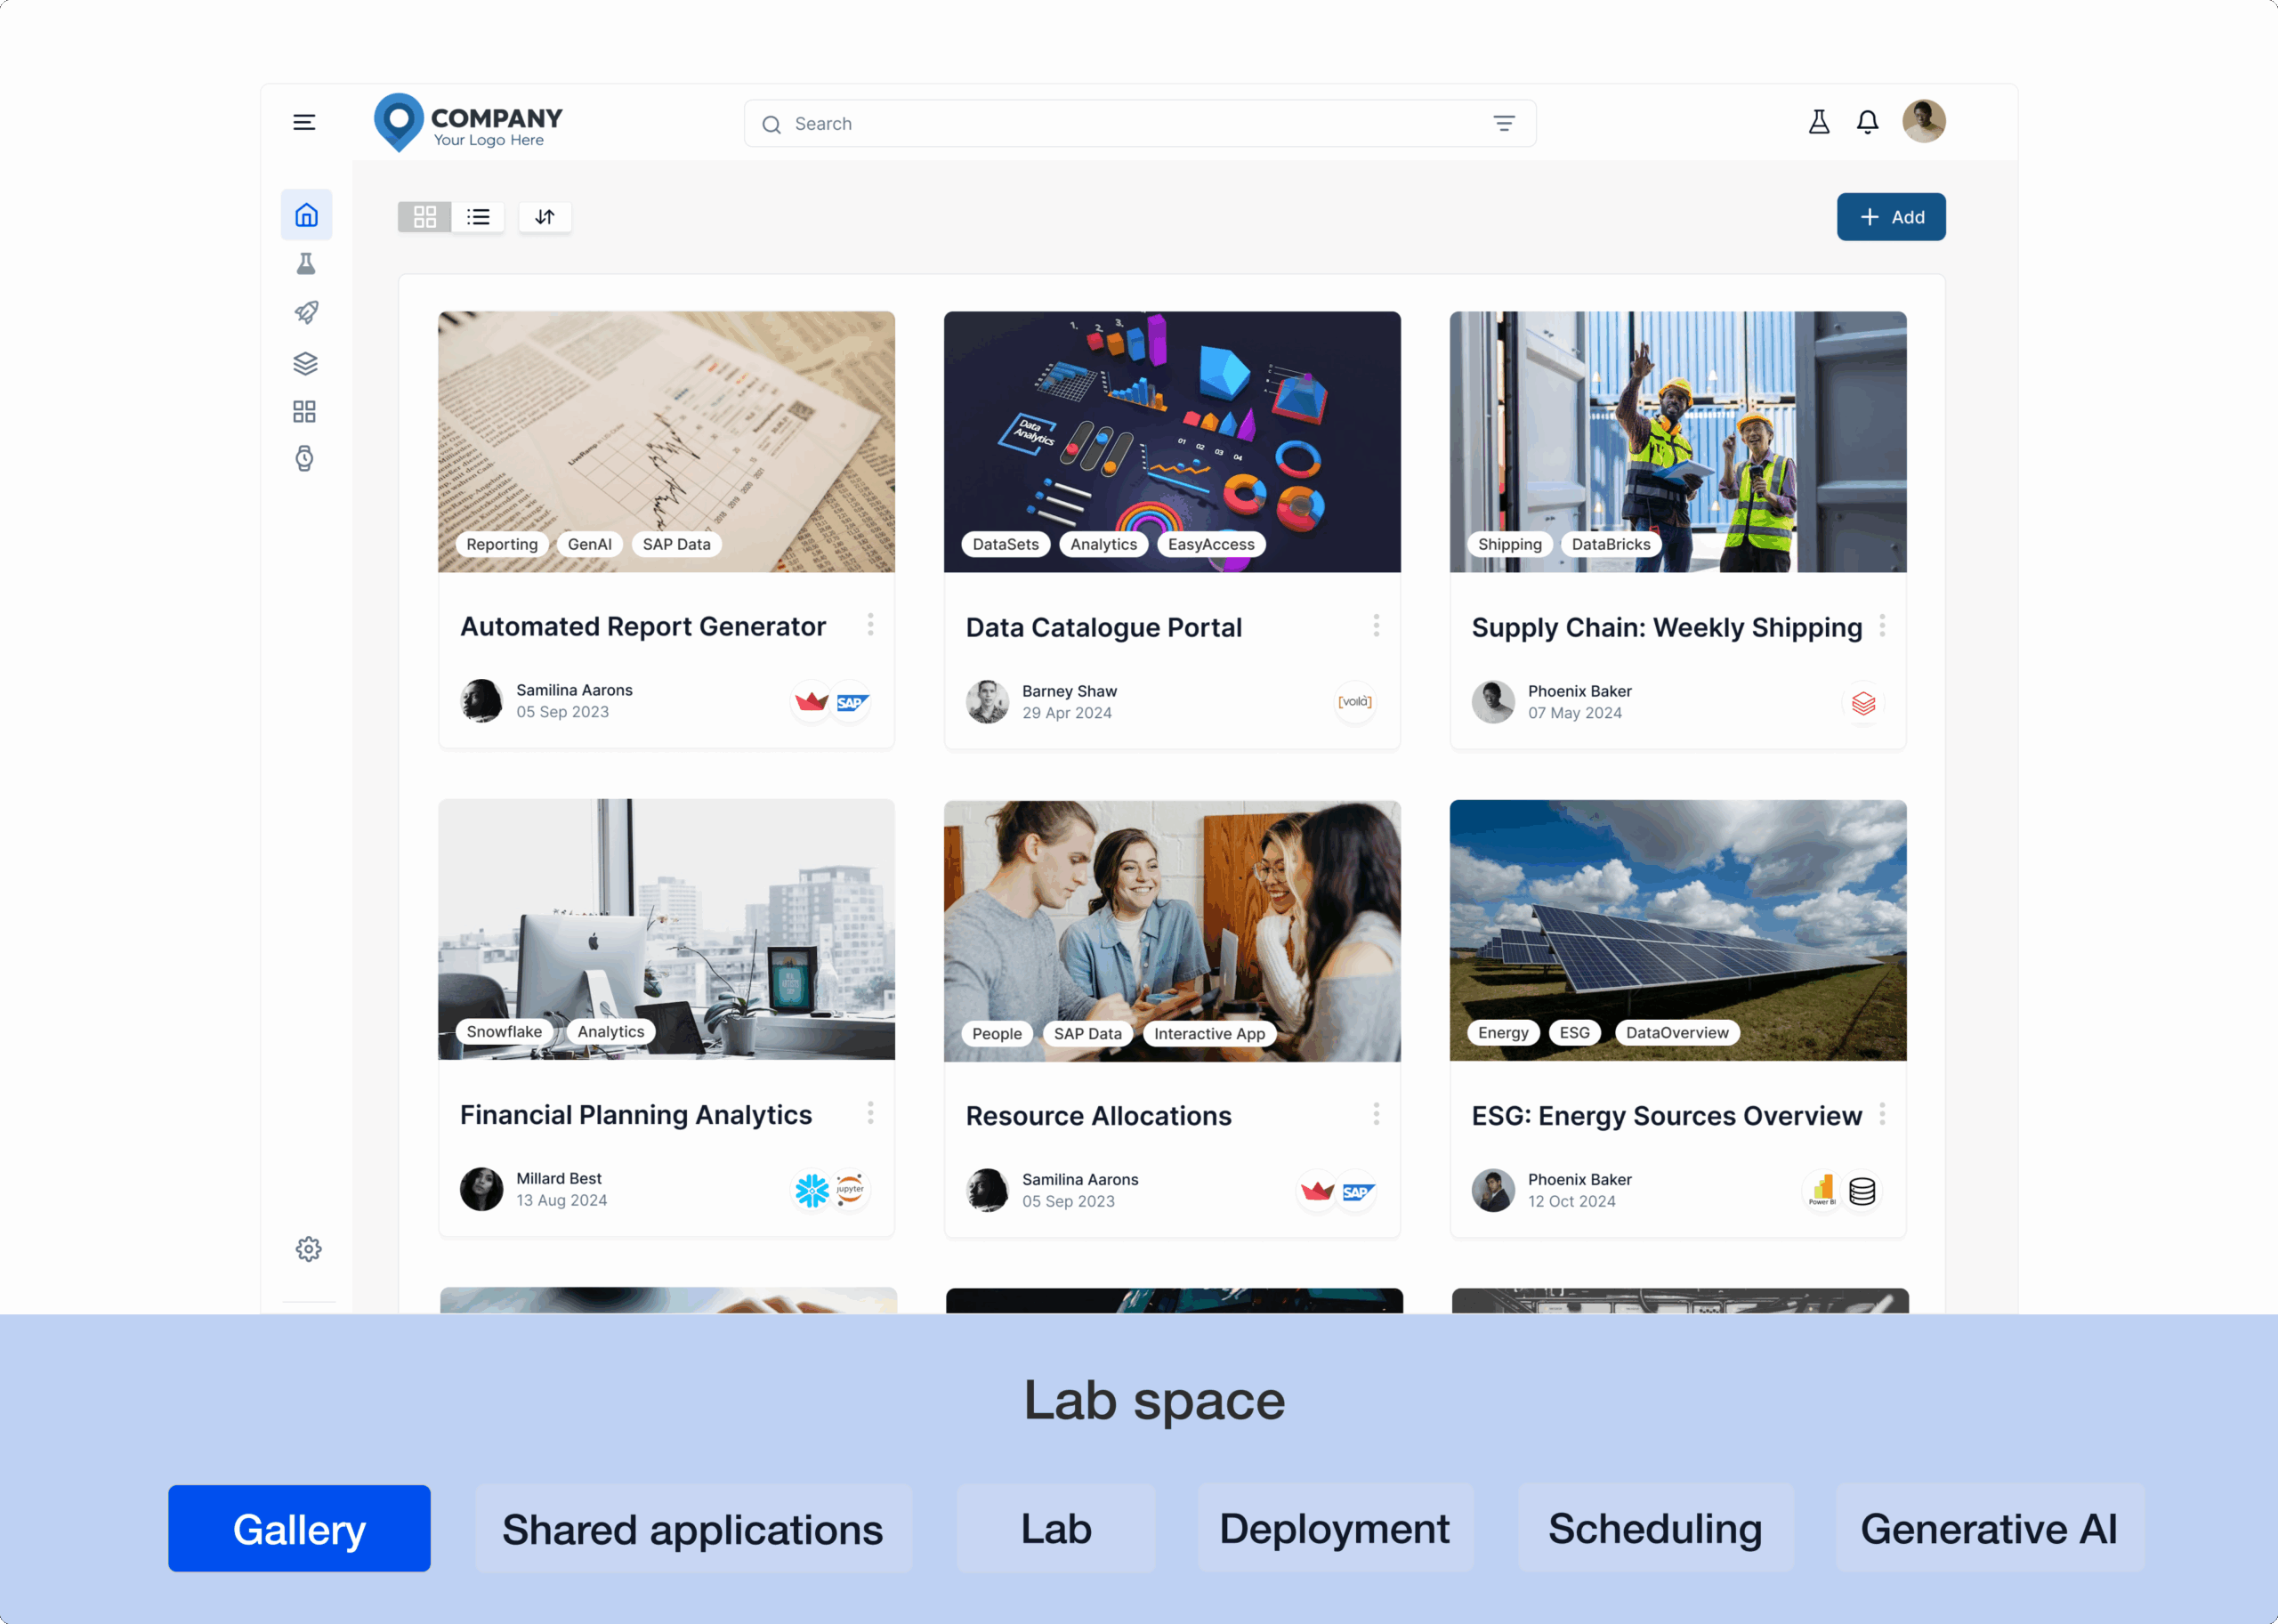Select the Generative AI tab
Screen dimensions: 2278x1624
[x=1989, y=1528]
